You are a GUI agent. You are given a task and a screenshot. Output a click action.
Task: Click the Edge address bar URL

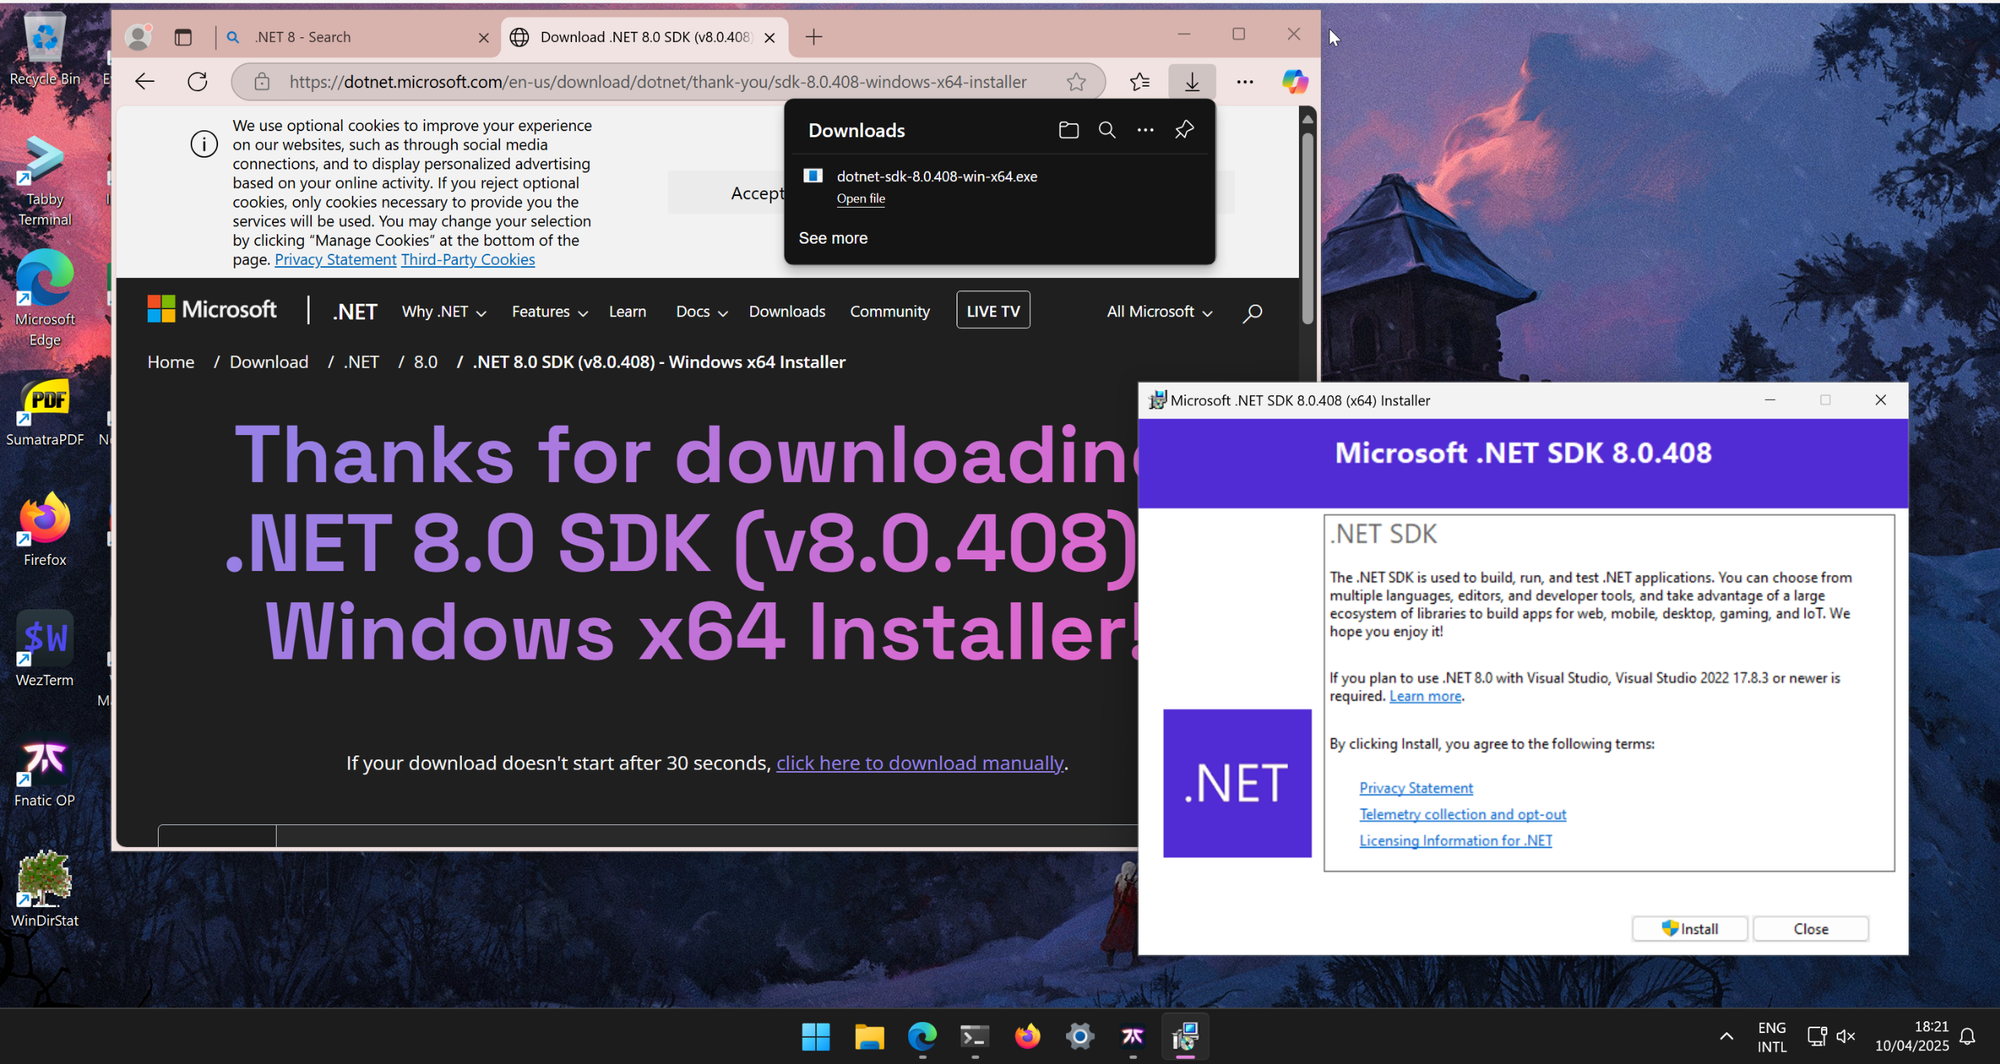click(x=658, y=82)
